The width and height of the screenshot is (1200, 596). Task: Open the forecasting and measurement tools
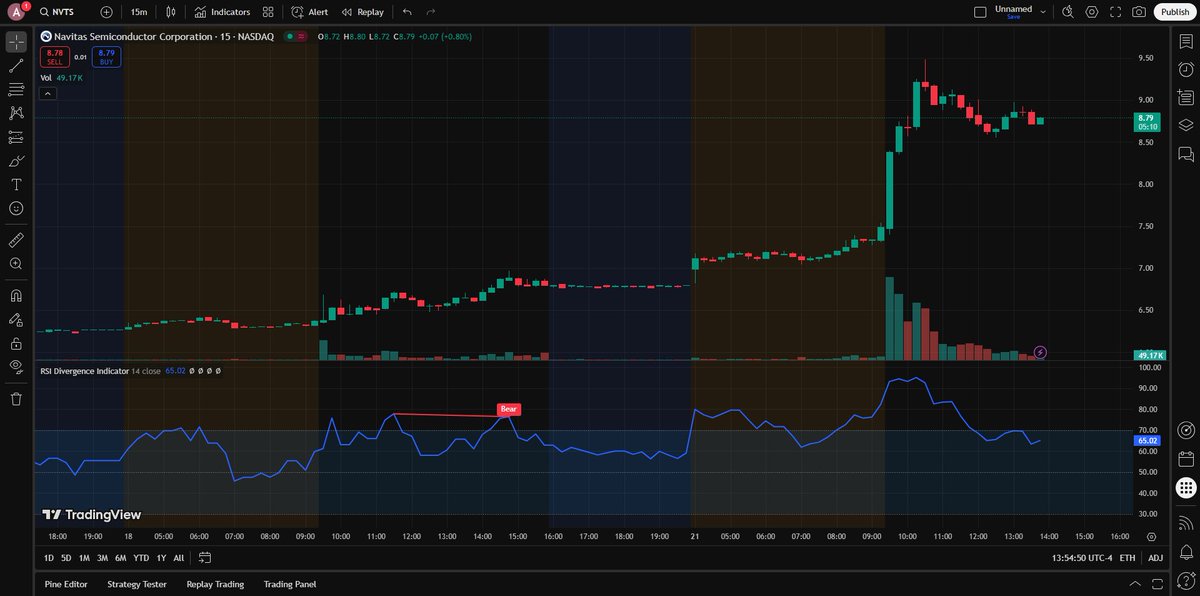16,137
